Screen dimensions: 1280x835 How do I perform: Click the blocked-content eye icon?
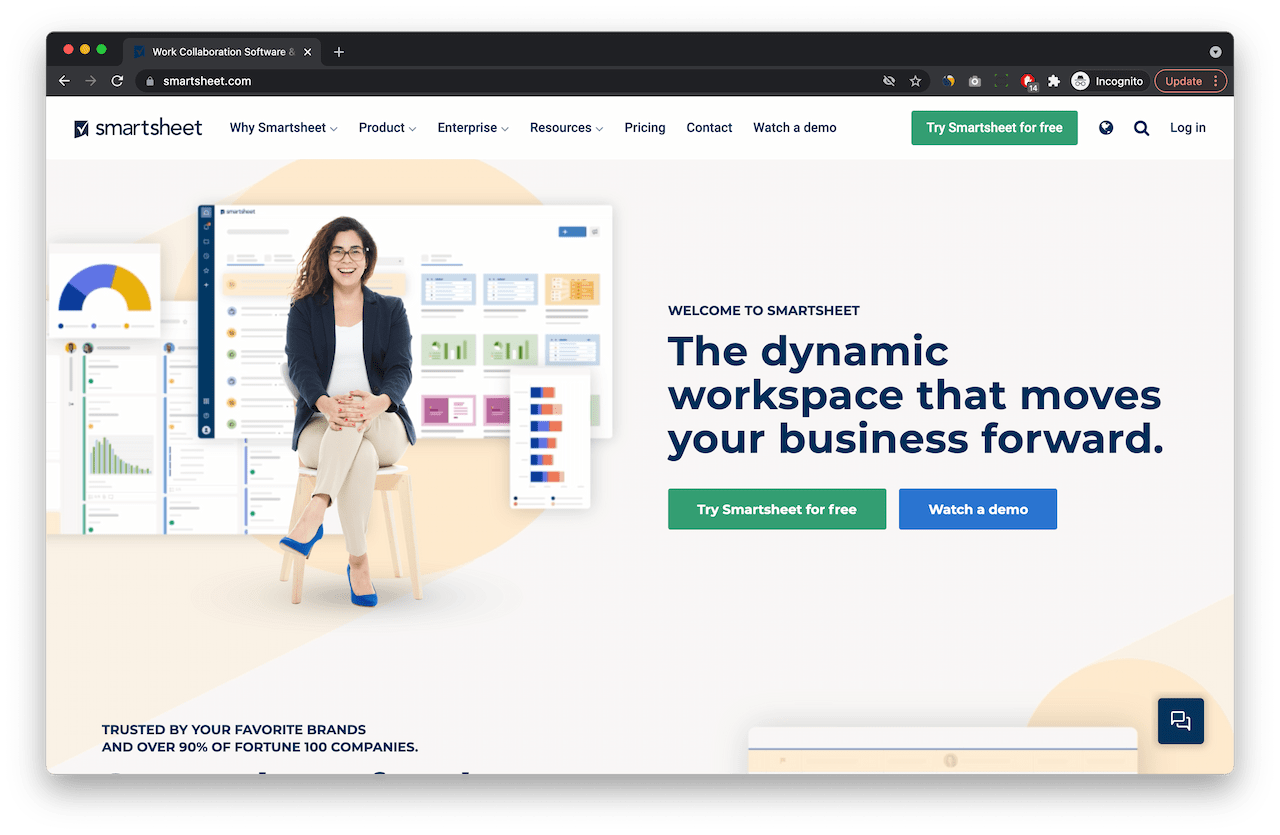[888, 81]
